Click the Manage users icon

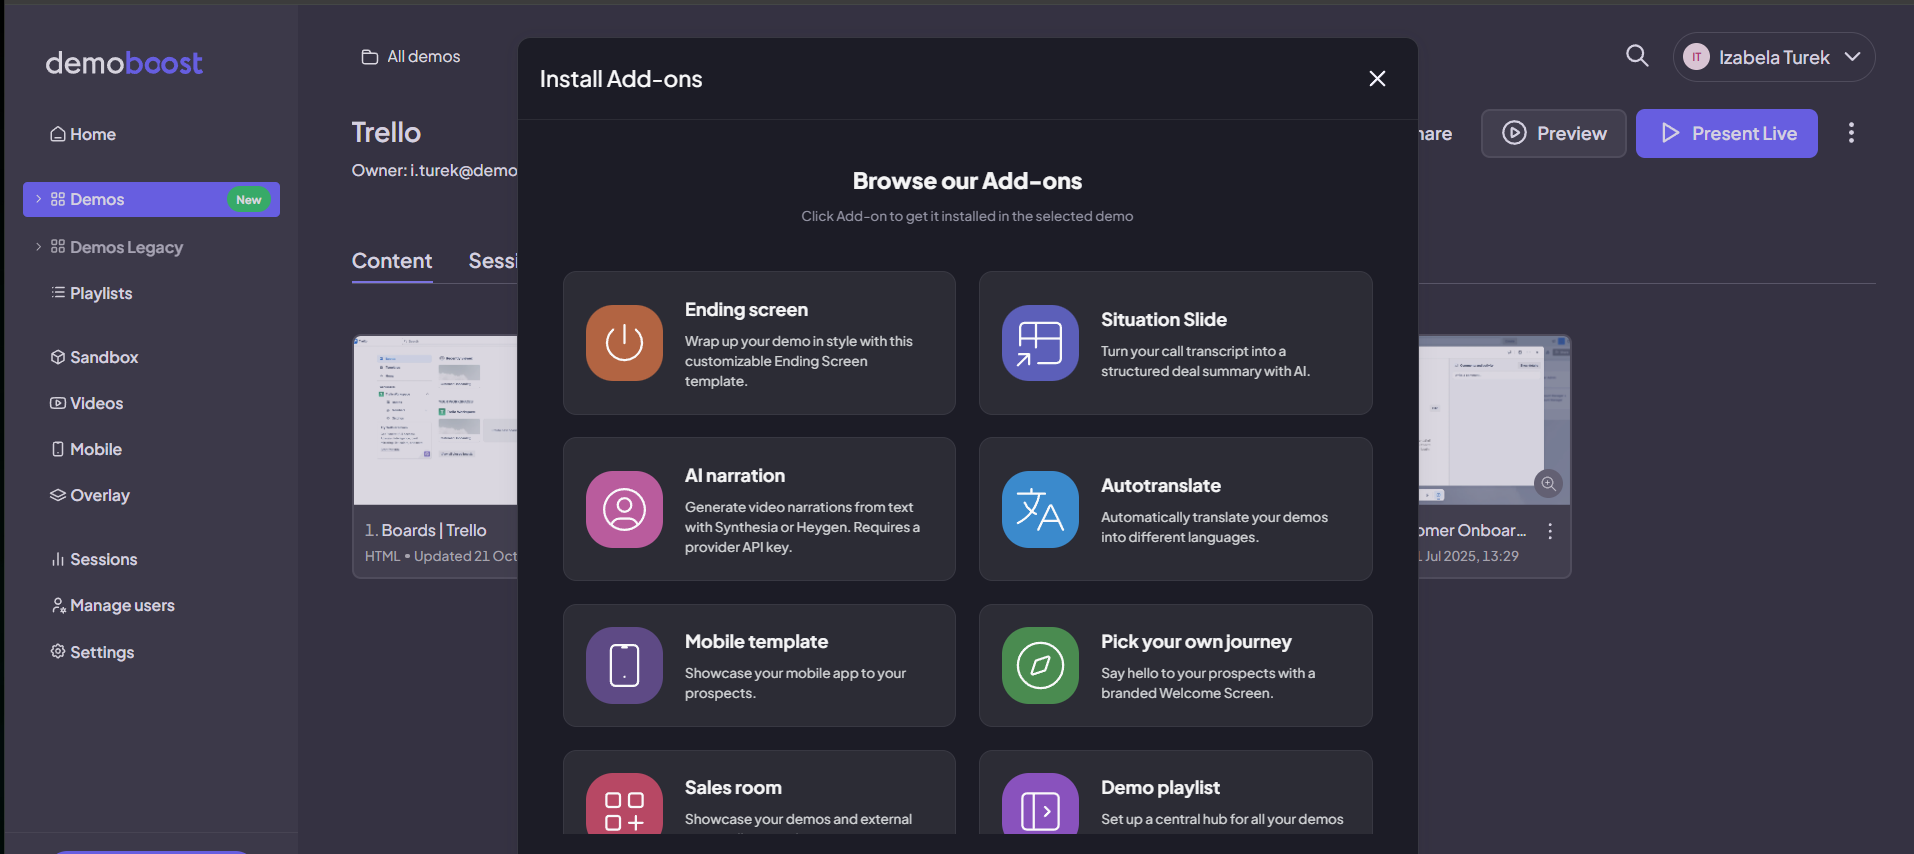coord(58,605)
